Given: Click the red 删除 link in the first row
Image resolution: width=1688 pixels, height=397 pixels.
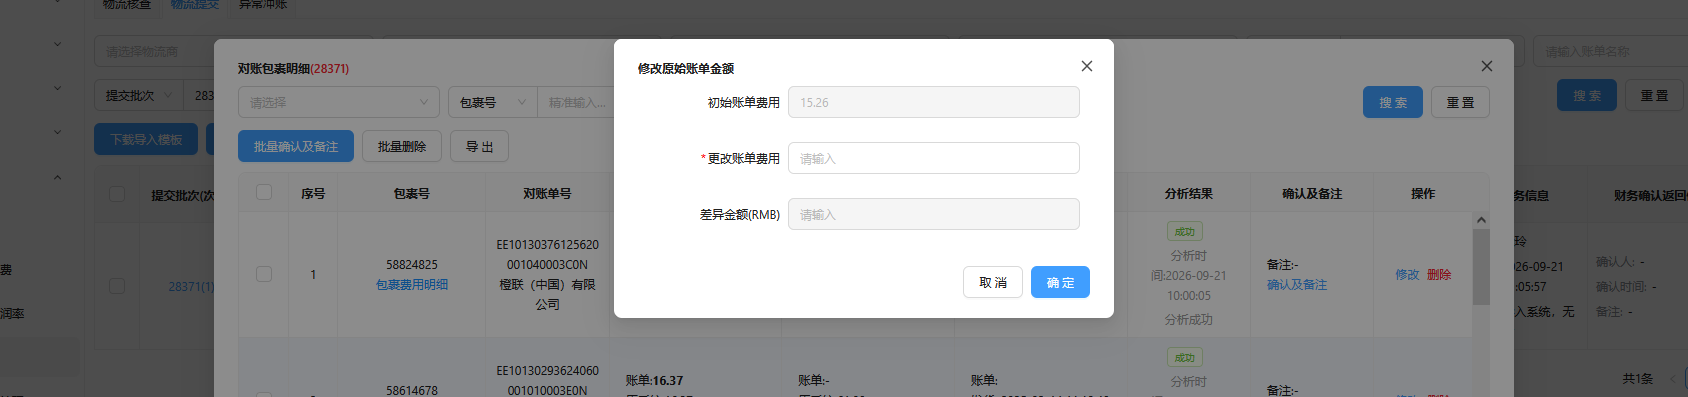Looking at the screenshot, I should click(x=1439, y=274).
